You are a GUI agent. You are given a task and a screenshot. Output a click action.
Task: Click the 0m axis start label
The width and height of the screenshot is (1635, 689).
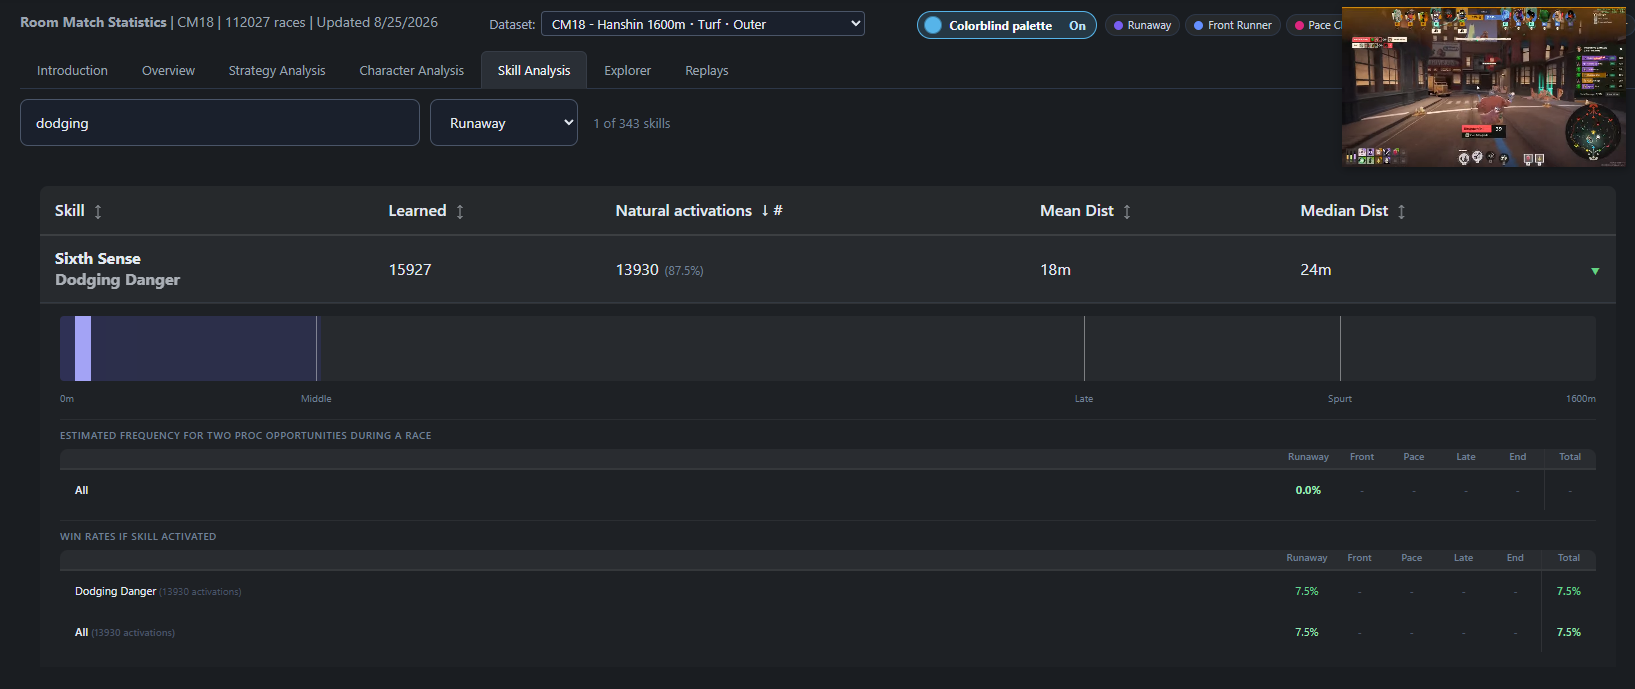coord(67,399)
